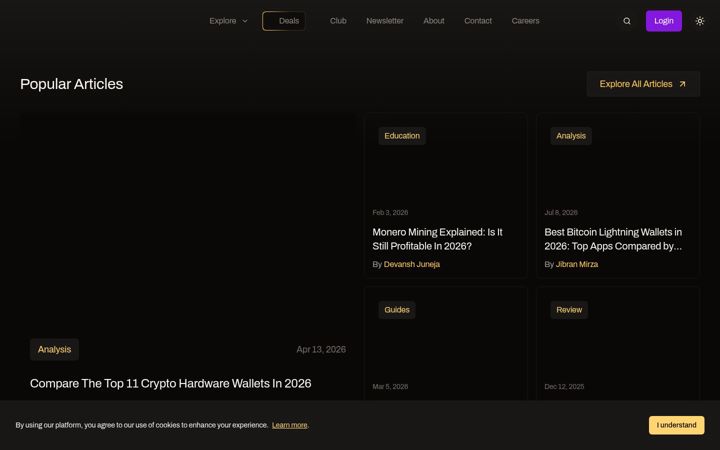Click the Popular Articles heading
This screenshot has width=720, height=450.
72,84
